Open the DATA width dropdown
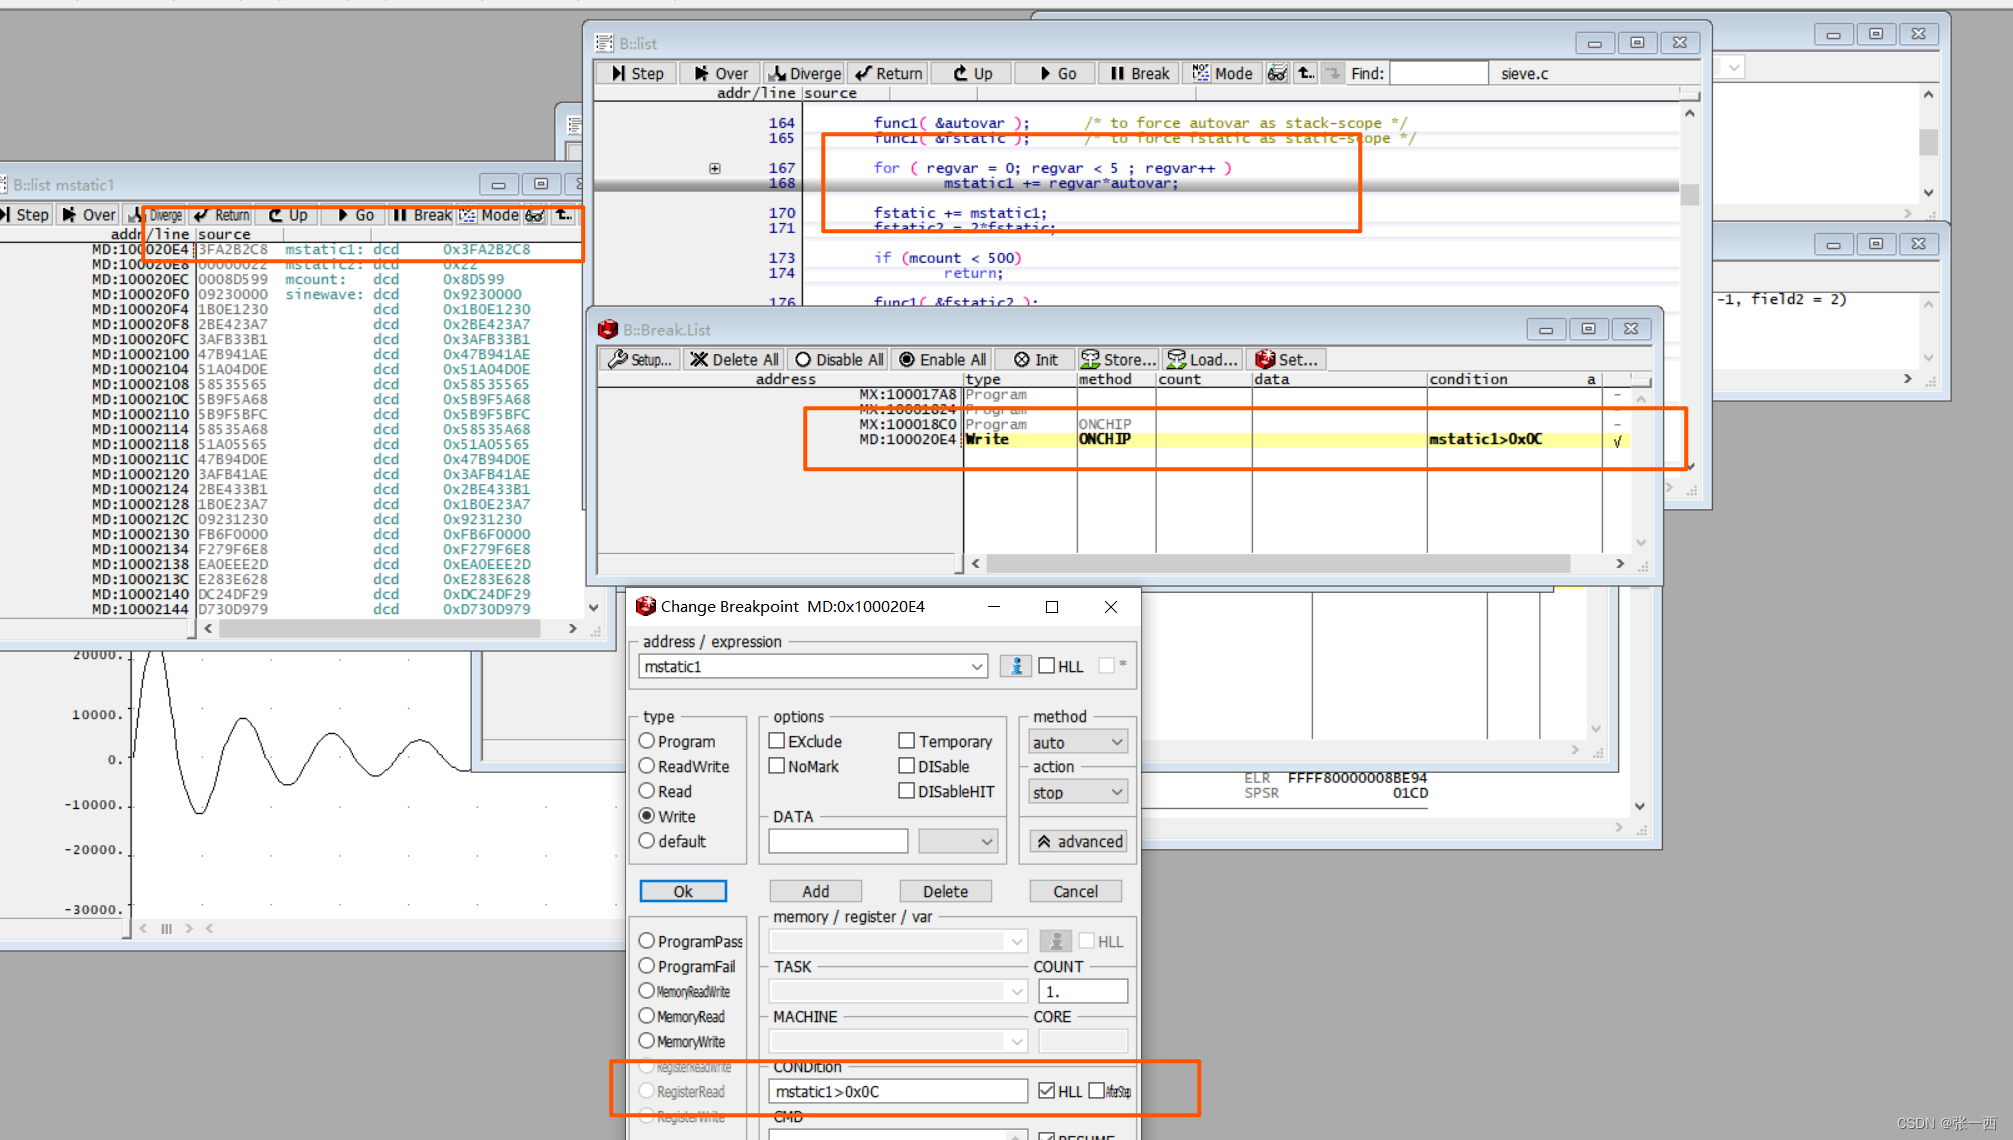Image resolution: width=2013 pixels, height=1140 pixels. [958, 841]
